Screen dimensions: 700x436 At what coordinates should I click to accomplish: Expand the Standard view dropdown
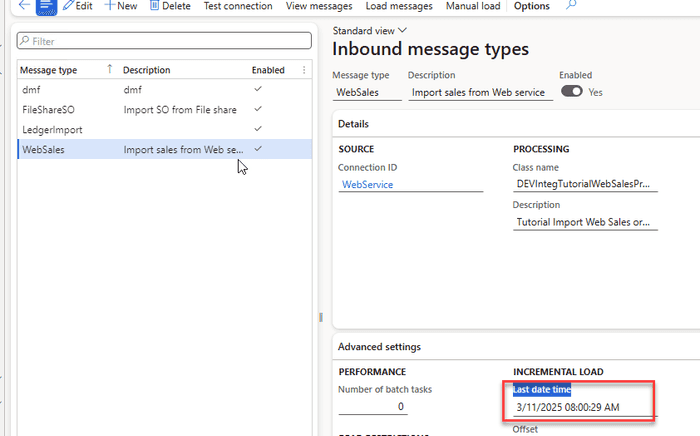pyautogui.click(x=370, y=31)
